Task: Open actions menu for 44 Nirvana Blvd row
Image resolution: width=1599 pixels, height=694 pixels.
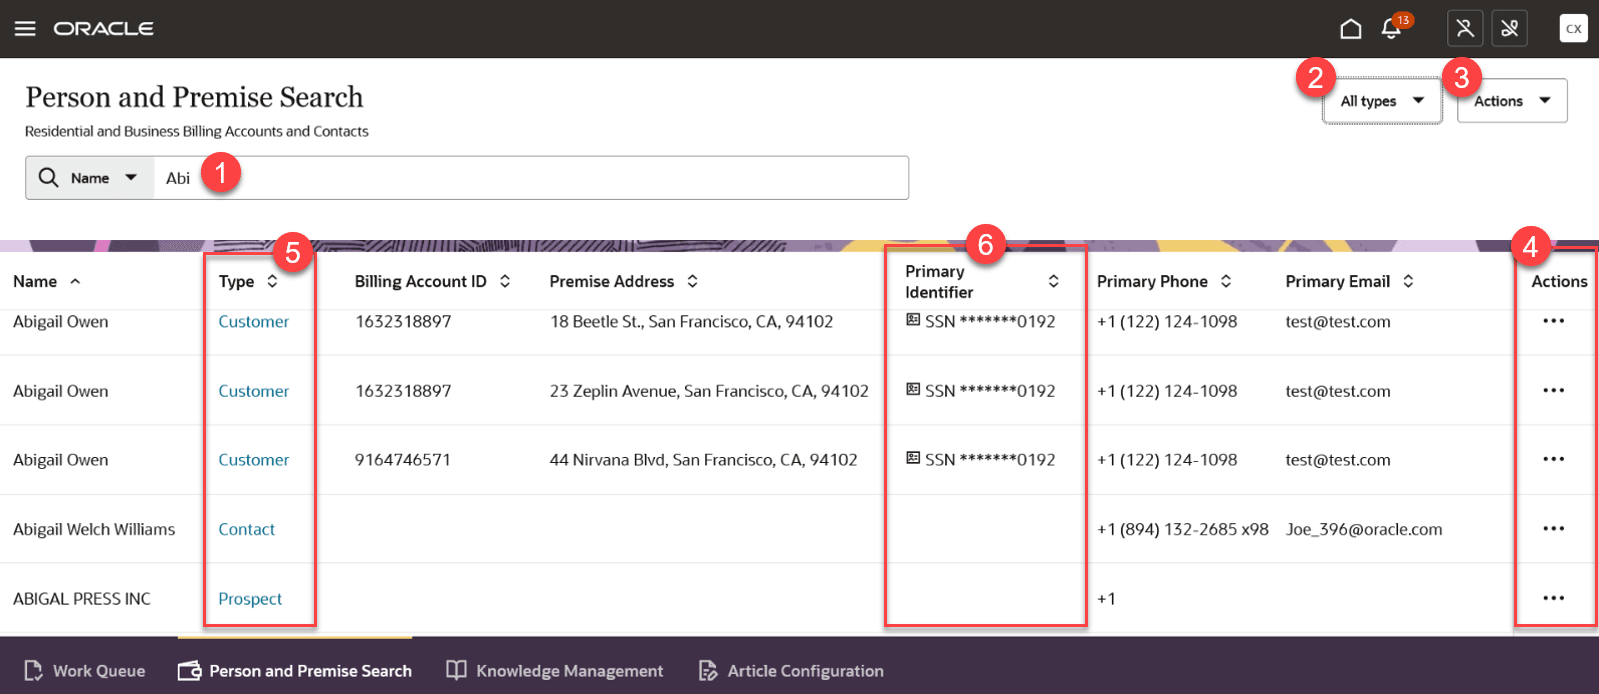Action: click(1553, 459)
